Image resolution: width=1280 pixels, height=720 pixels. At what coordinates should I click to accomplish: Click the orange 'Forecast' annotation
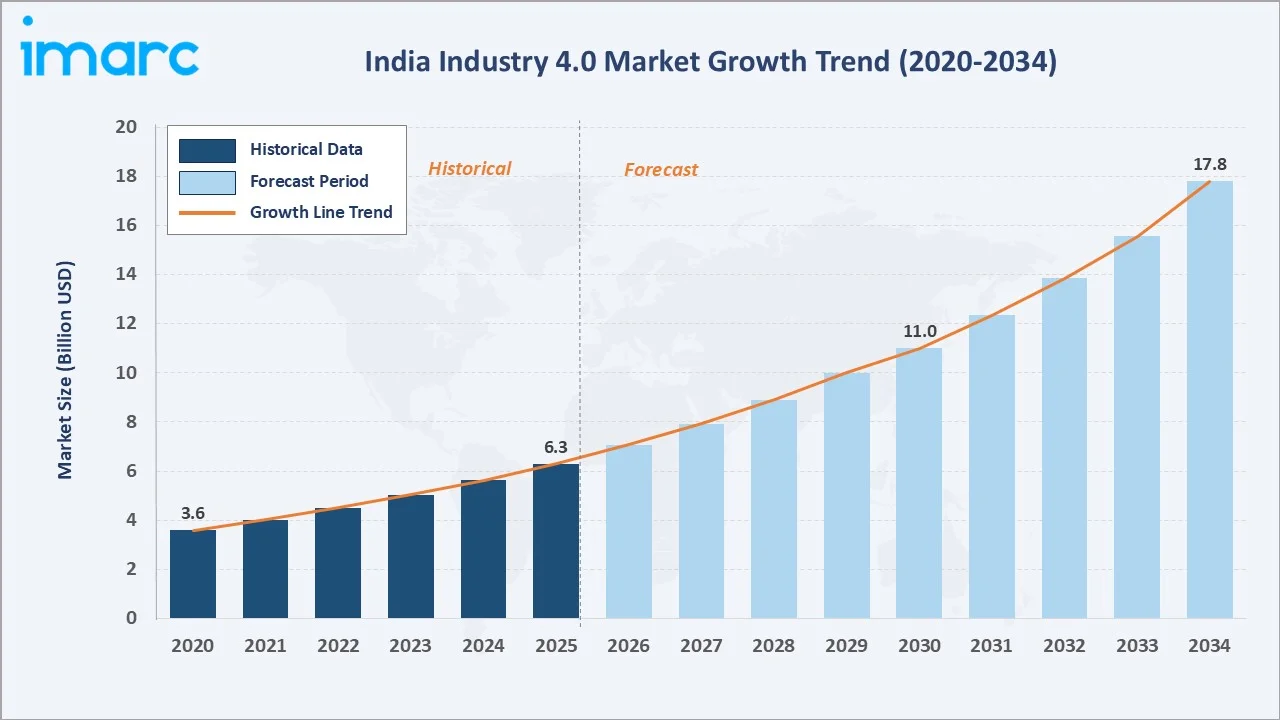(x=661, y=170)
